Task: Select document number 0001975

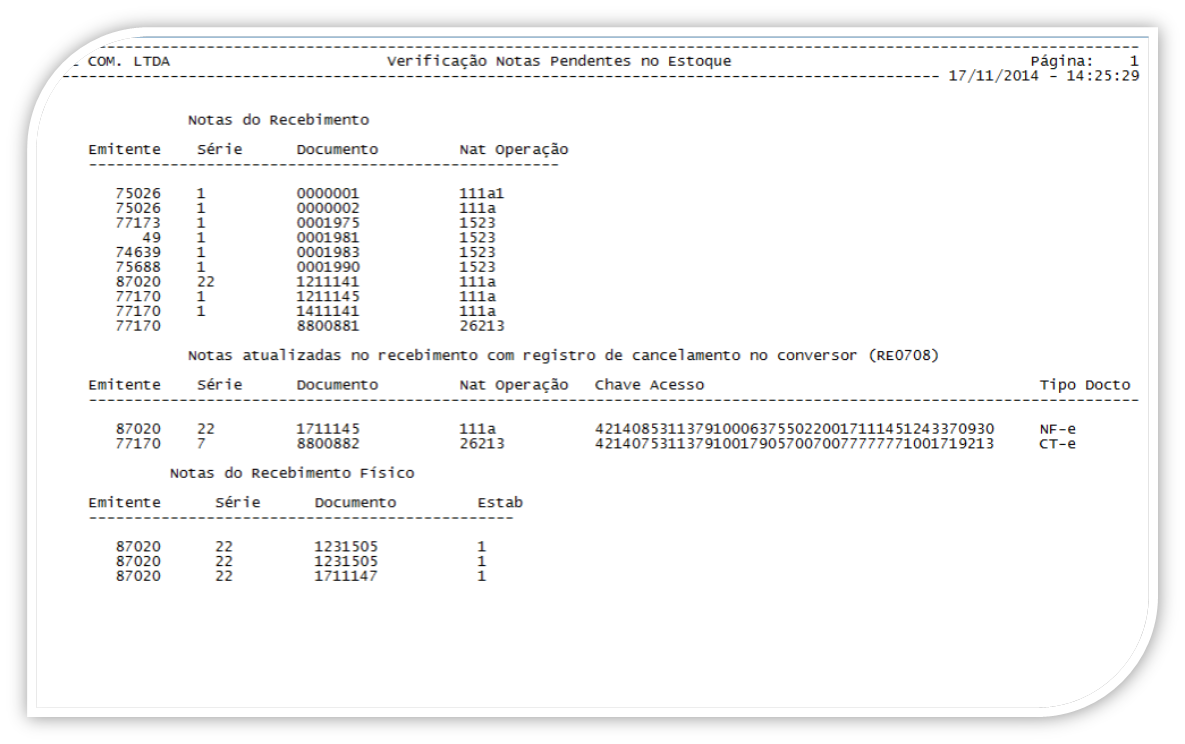Action: click(x=328, y=223)
